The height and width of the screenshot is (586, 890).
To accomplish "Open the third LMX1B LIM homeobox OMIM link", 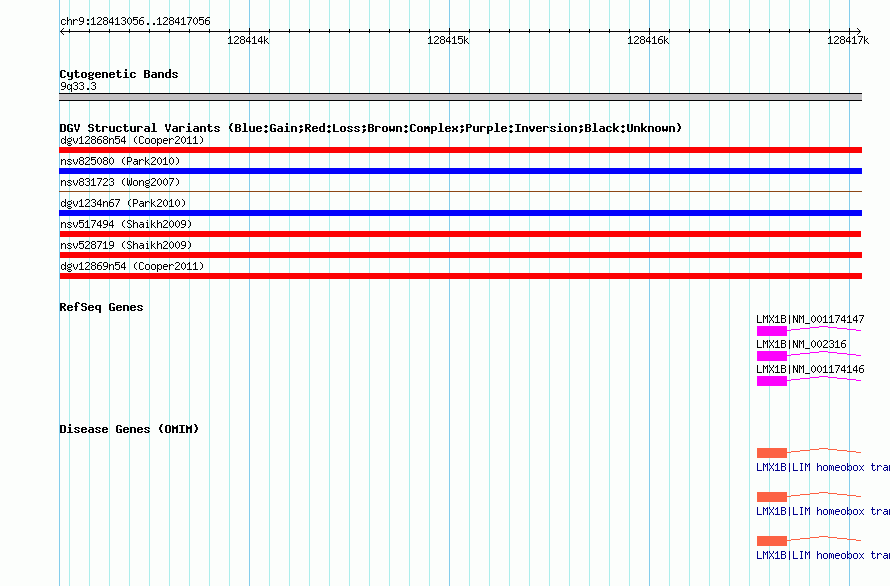I will click(822, 555).
